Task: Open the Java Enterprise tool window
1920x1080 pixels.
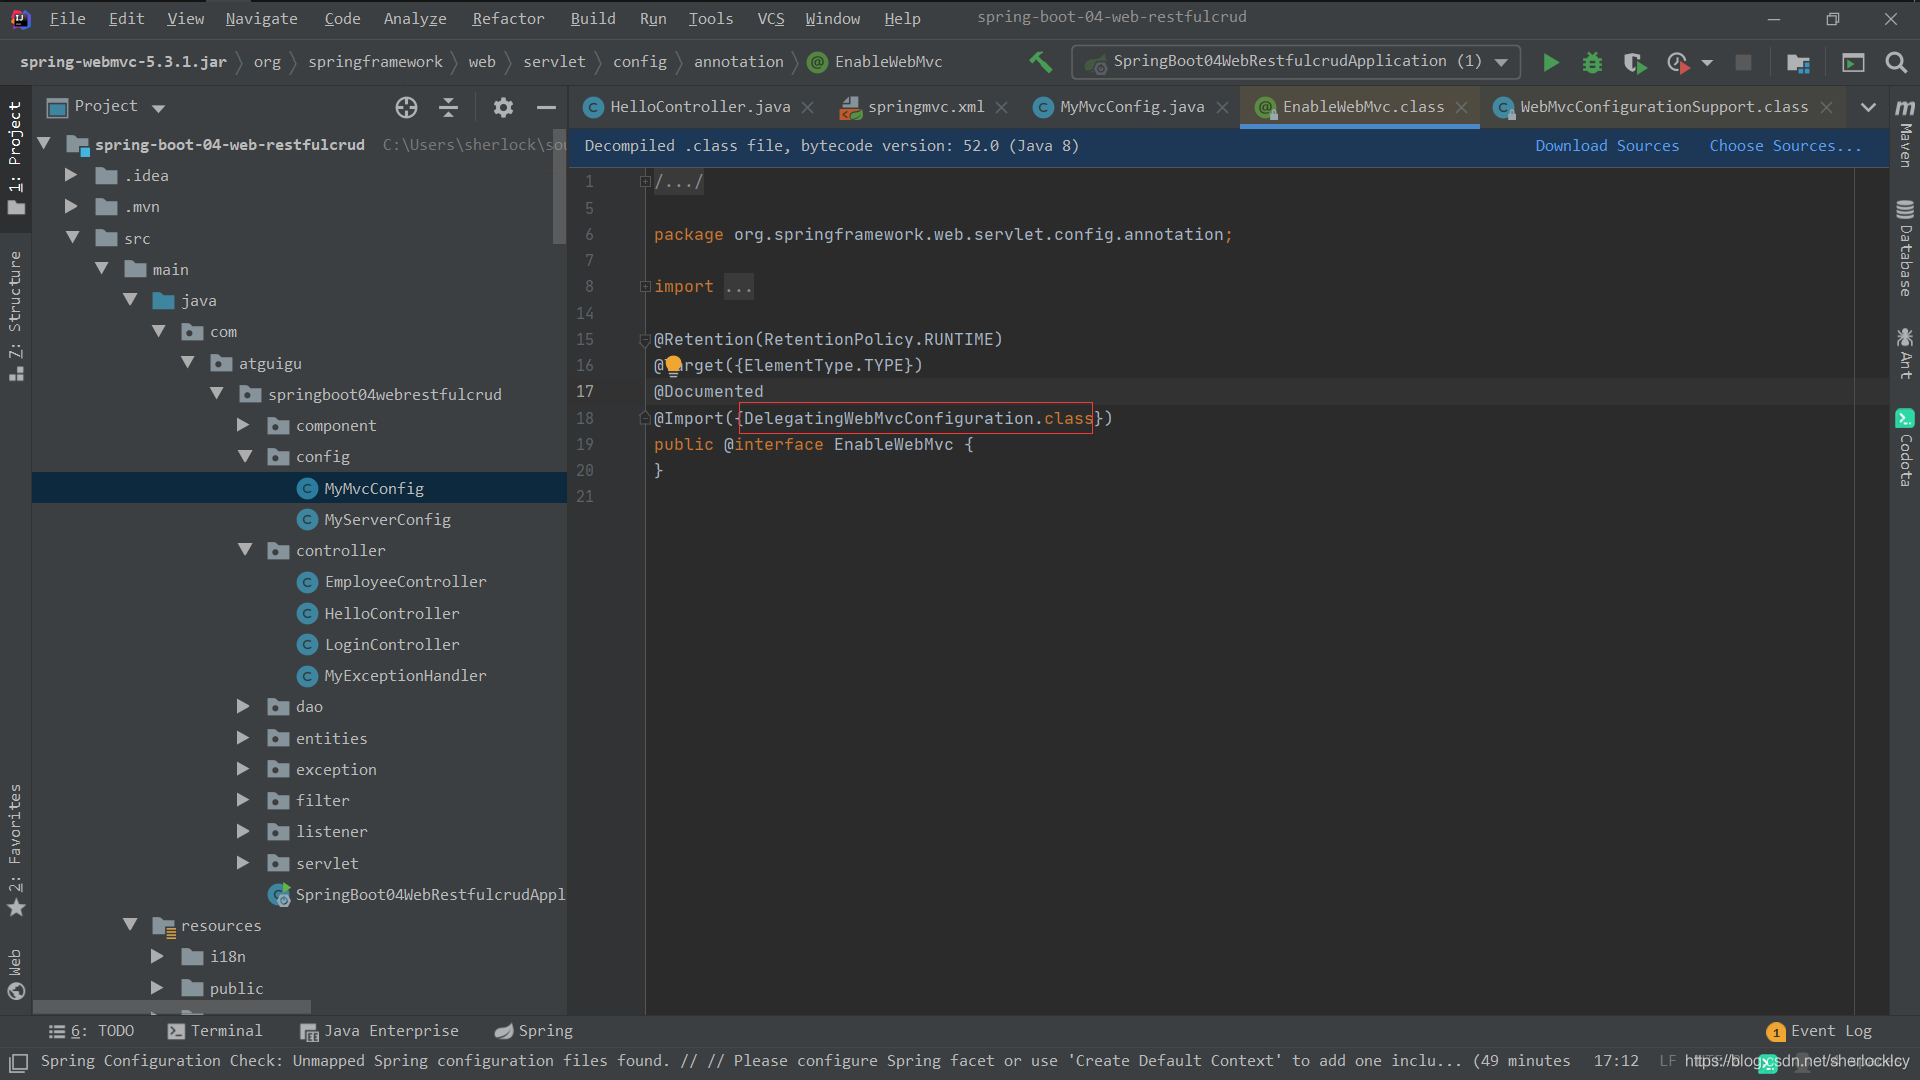Action: 380,1031
